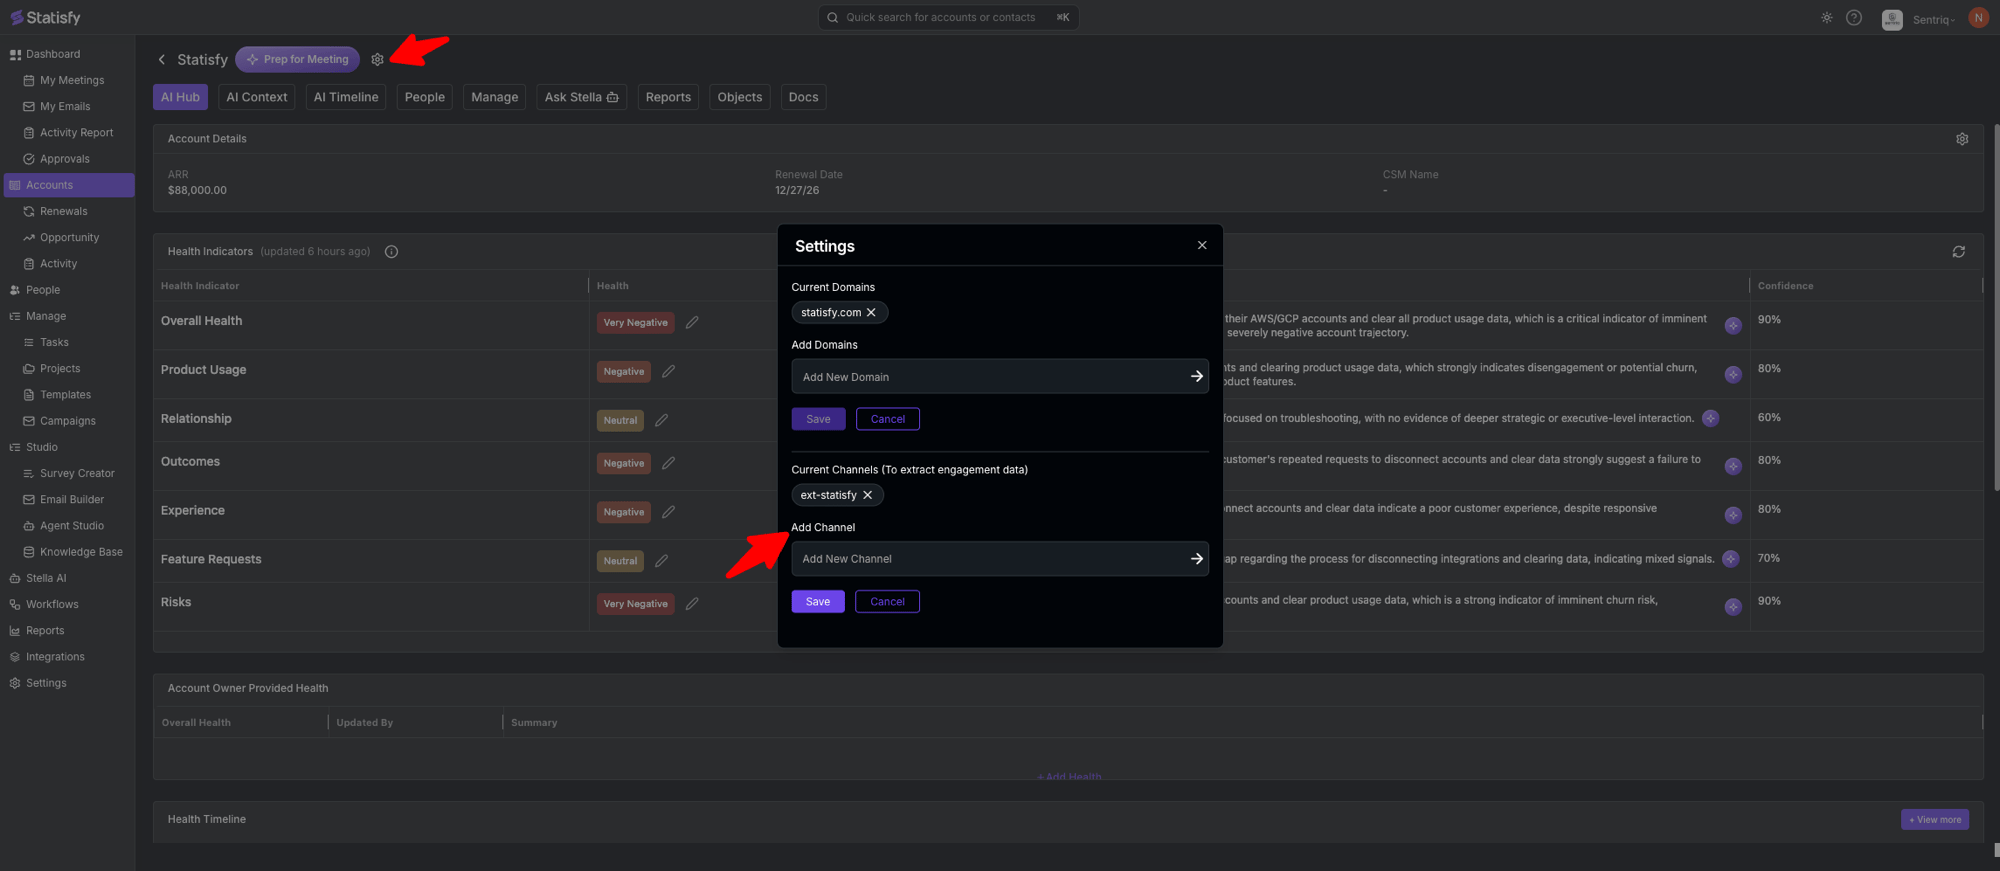Open the user avatar N menu

[x=1978, y=18]
